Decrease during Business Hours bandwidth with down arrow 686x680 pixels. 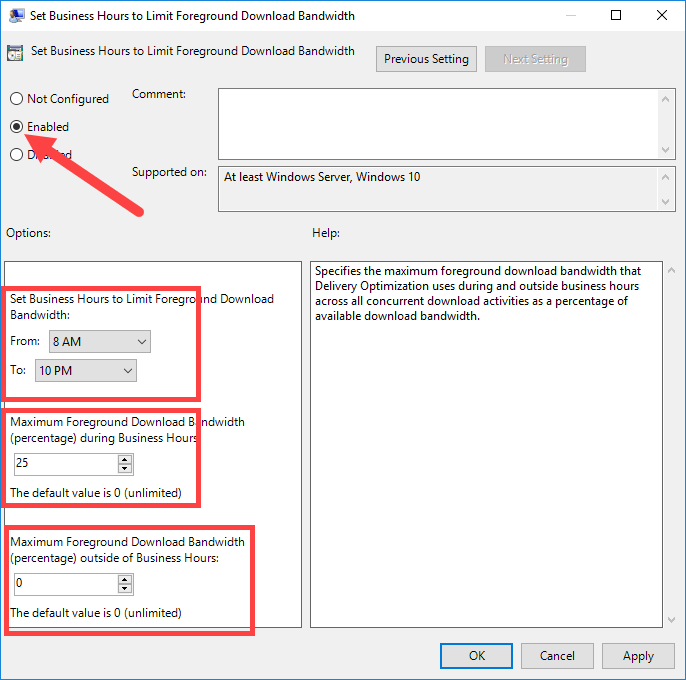(x=125, y=469)
